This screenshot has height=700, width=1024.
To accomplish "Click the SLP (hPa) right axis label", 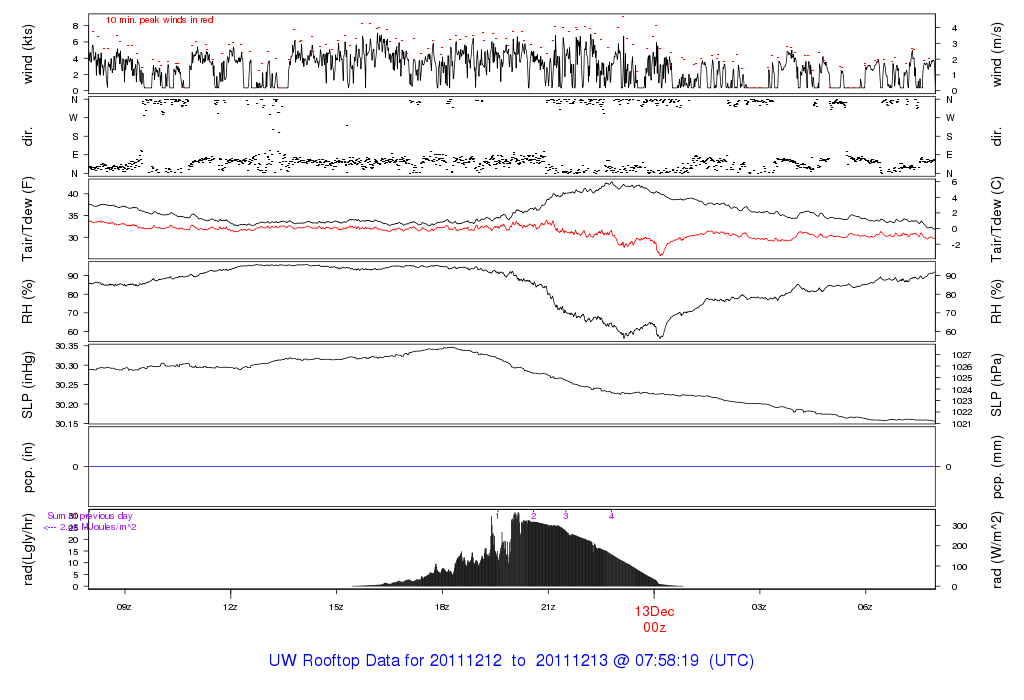I will point(997,383).
